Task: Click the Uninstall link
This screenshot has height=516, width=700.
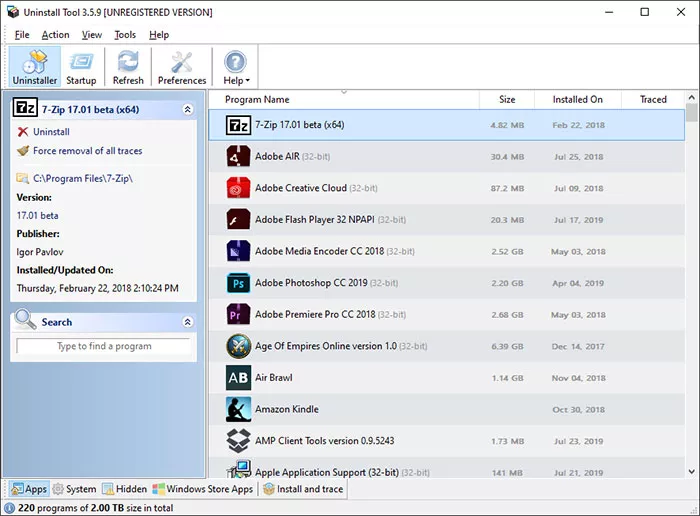Action: pos(51,132)
